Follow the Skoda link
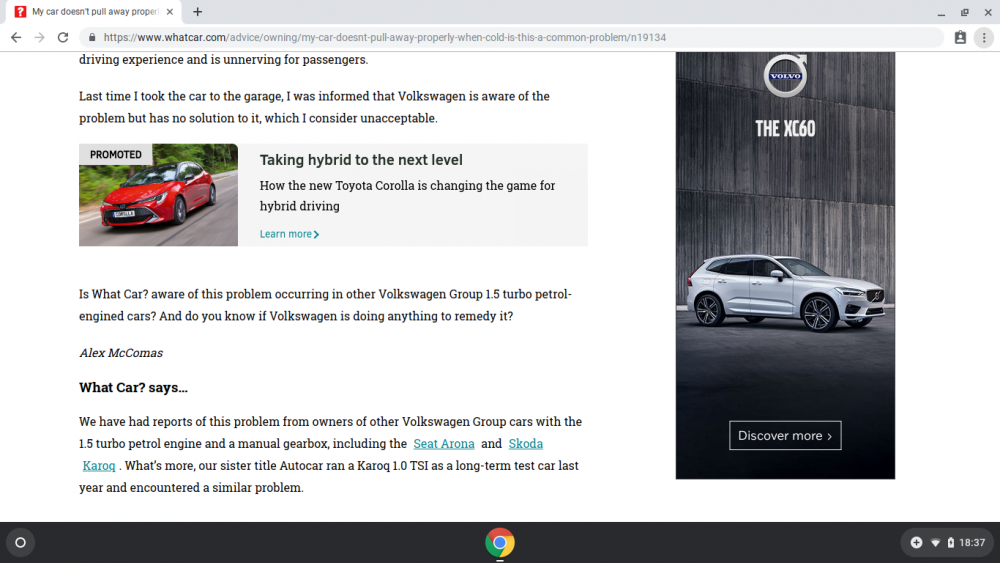This screenshot has width=1000, height=563. pos(526,443)
